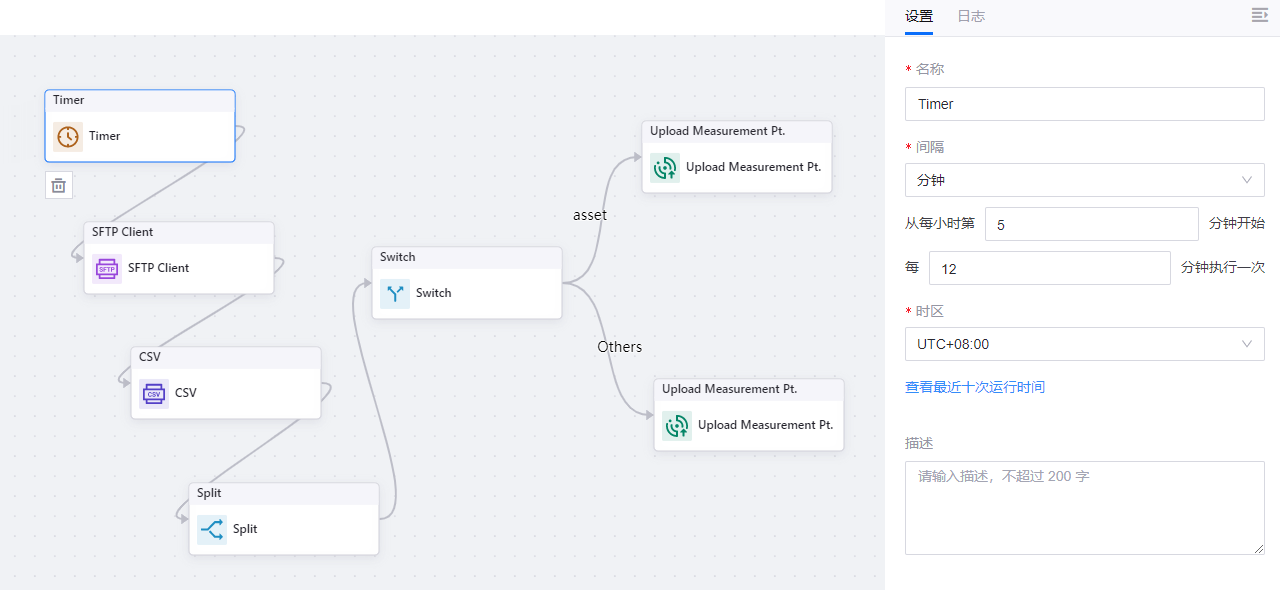
Task: Delete the selected node with trash icon
Action: click(x=59, y=185)
